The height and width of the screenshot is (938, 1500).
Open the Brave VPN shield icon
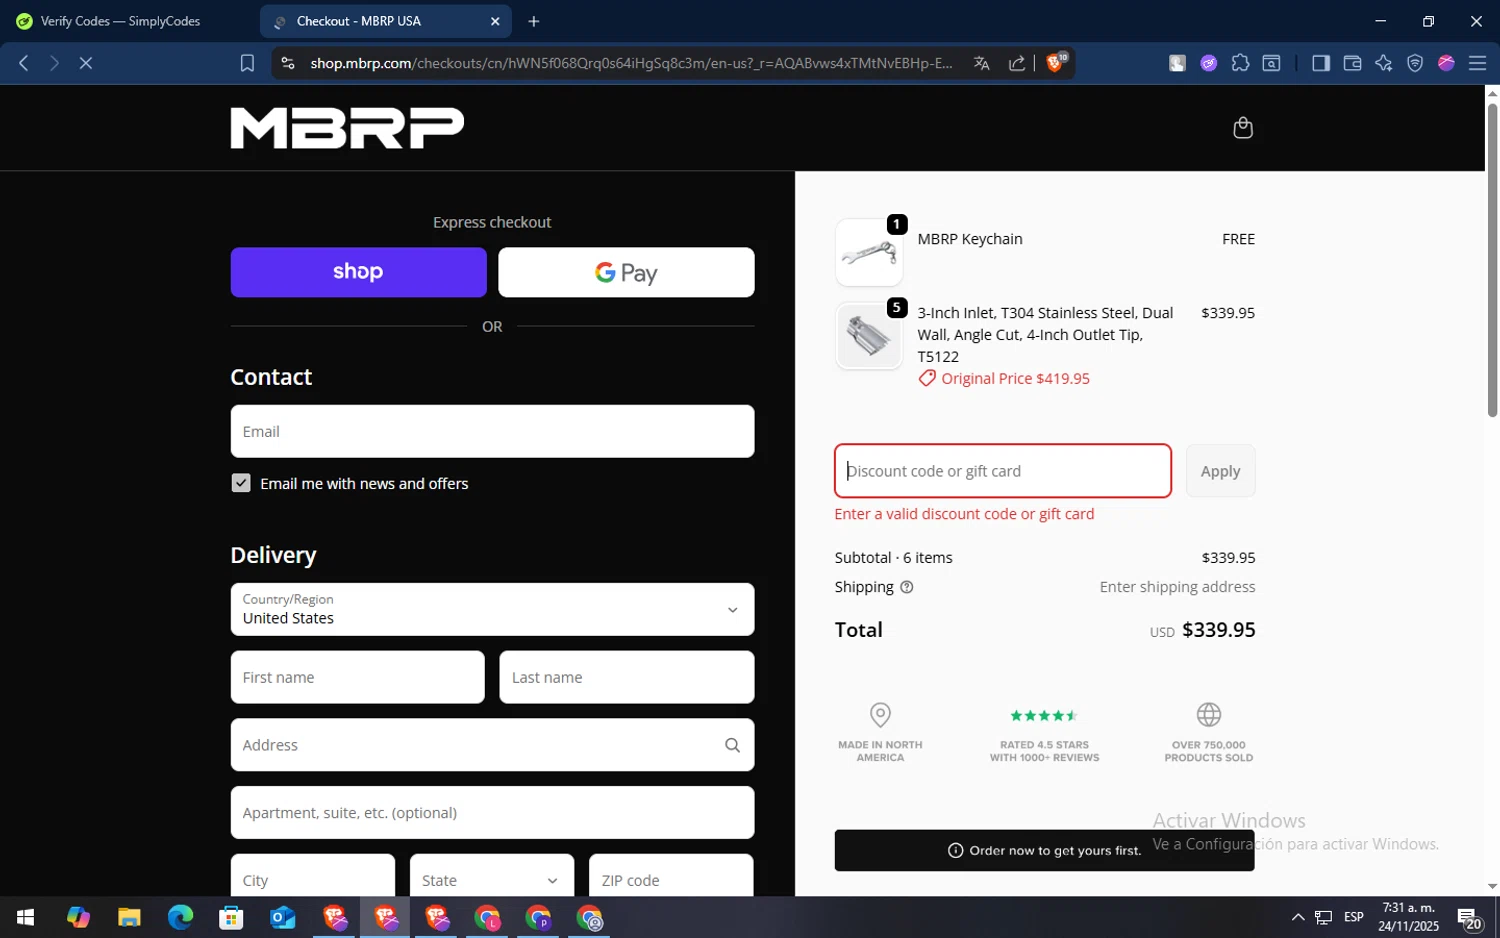point(1415,63)
